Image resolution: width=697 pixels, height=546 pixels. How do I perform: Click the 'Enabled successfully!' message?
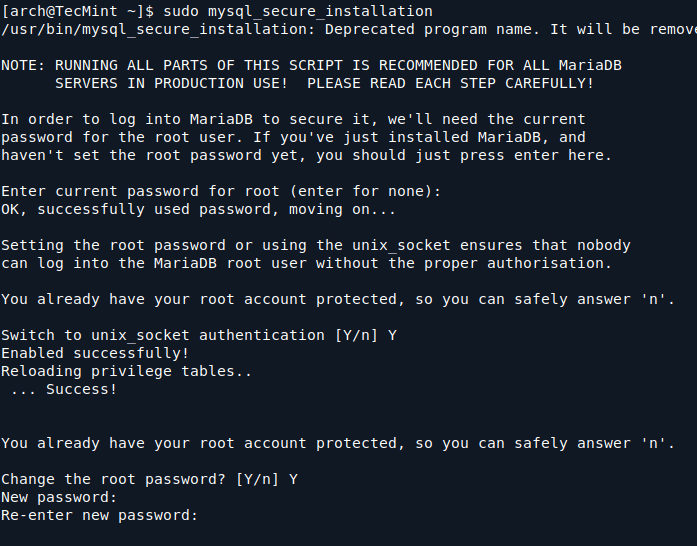[95, 353]
